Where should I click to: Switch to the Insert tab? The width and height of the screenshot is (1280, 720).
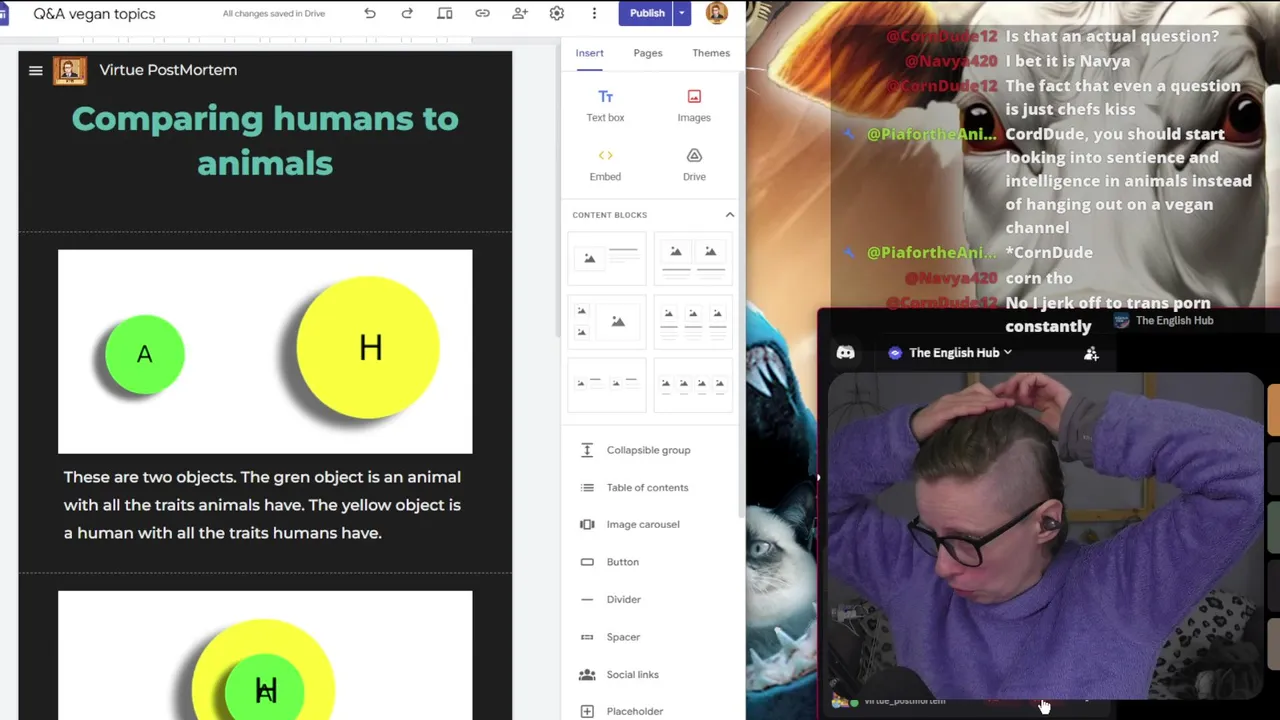[x=589, y=53]
